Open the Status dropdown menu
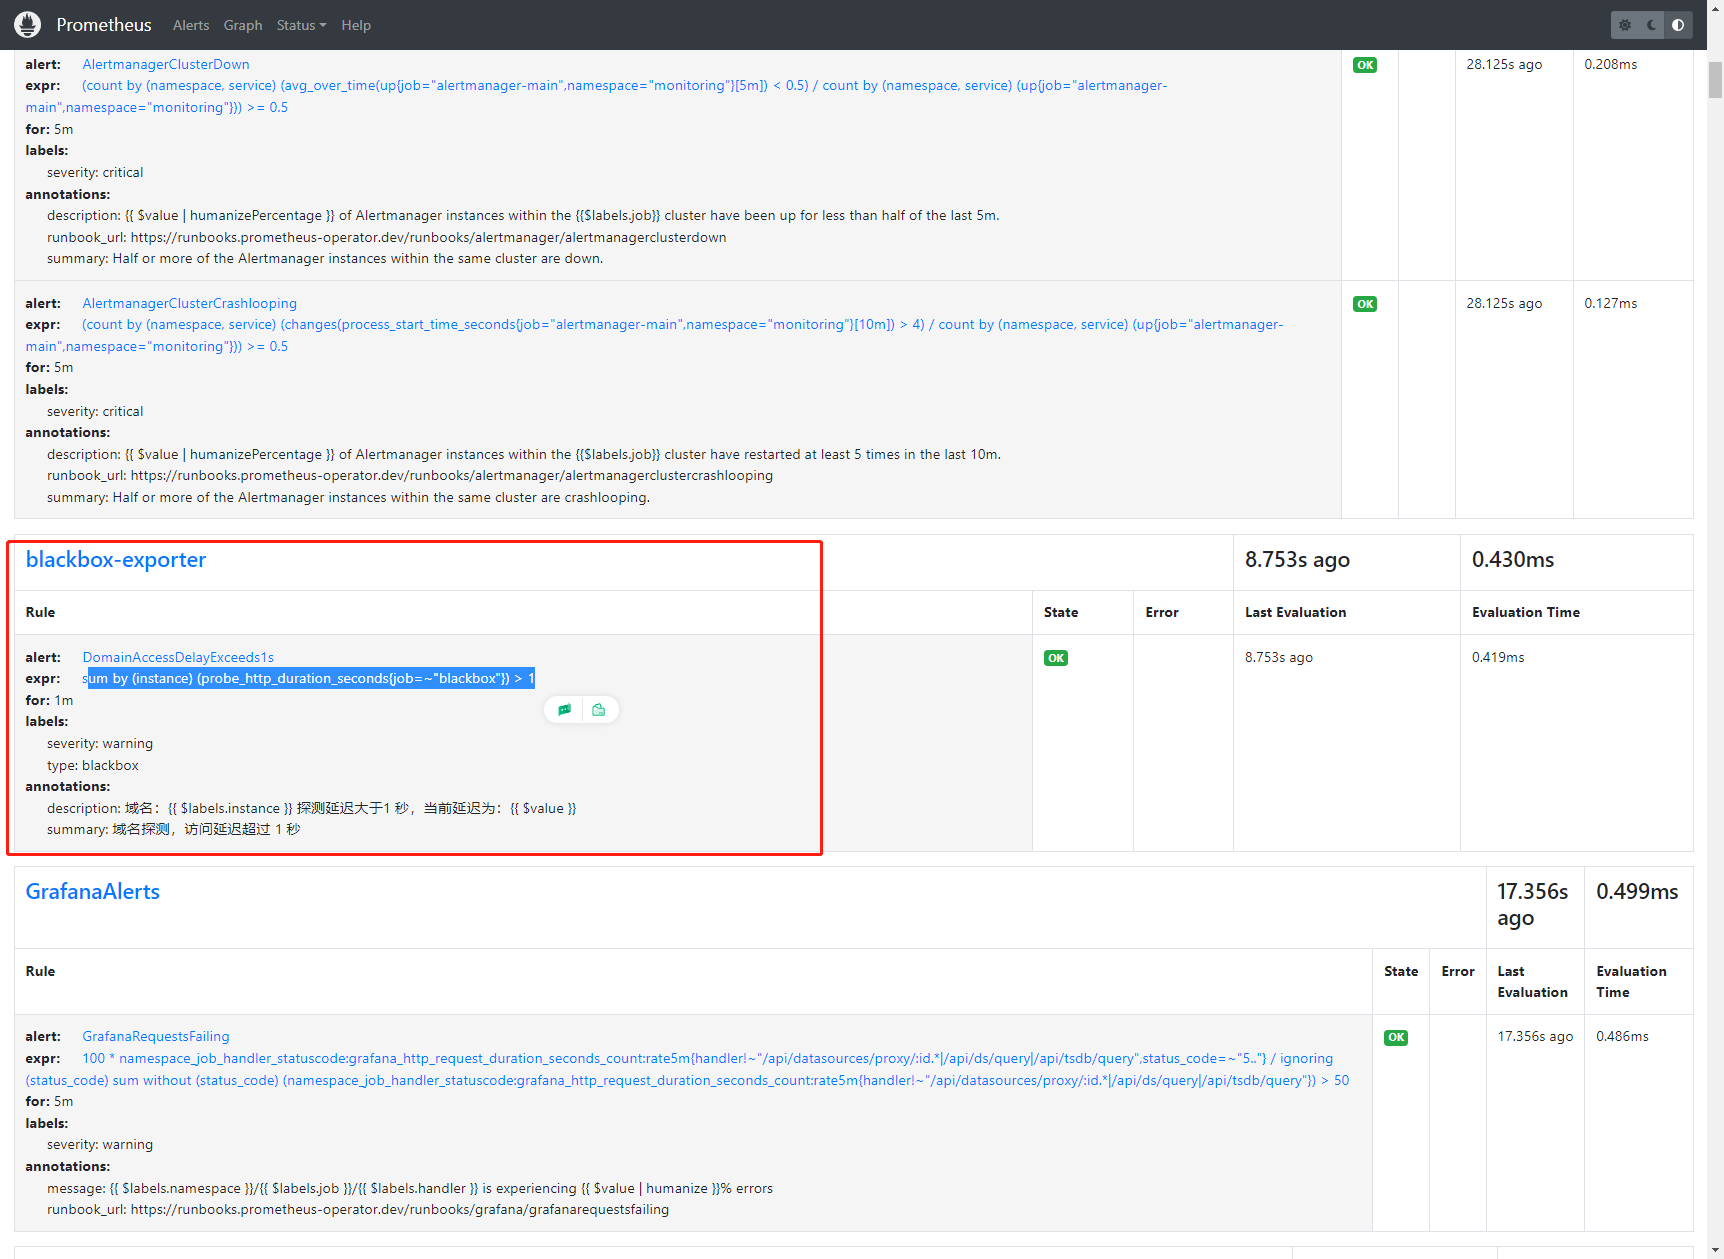The image size is (1724, 1259). click(x=301, y=25)
